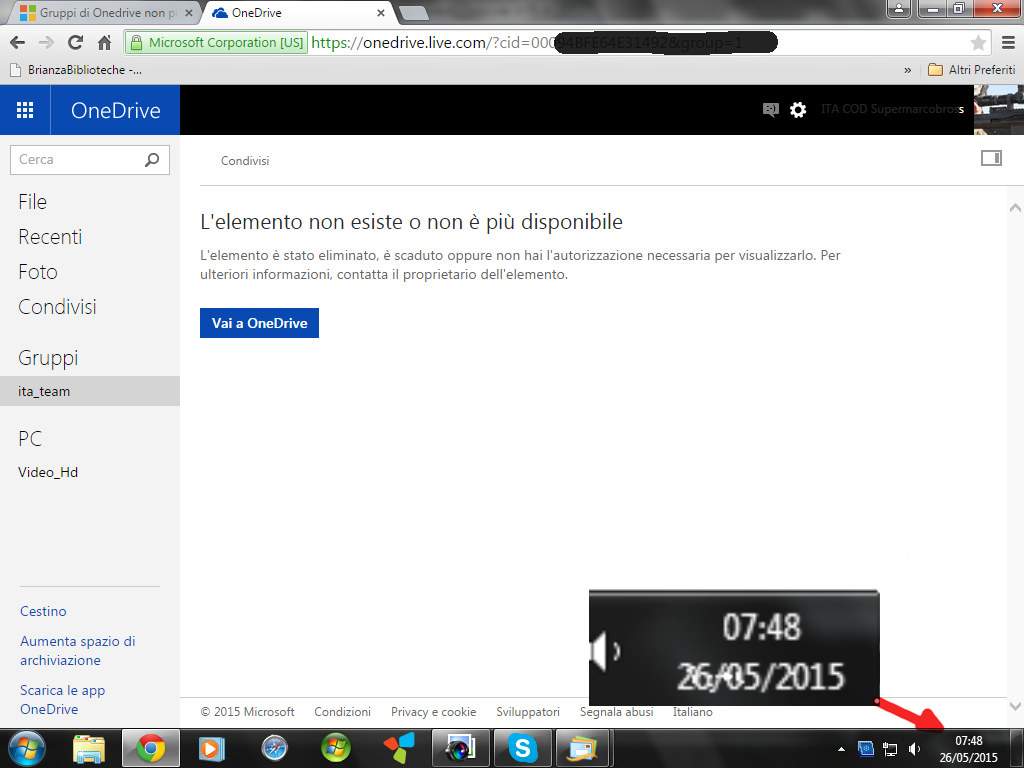
Task: Change language via Italiano link
Action: point(693,712)
